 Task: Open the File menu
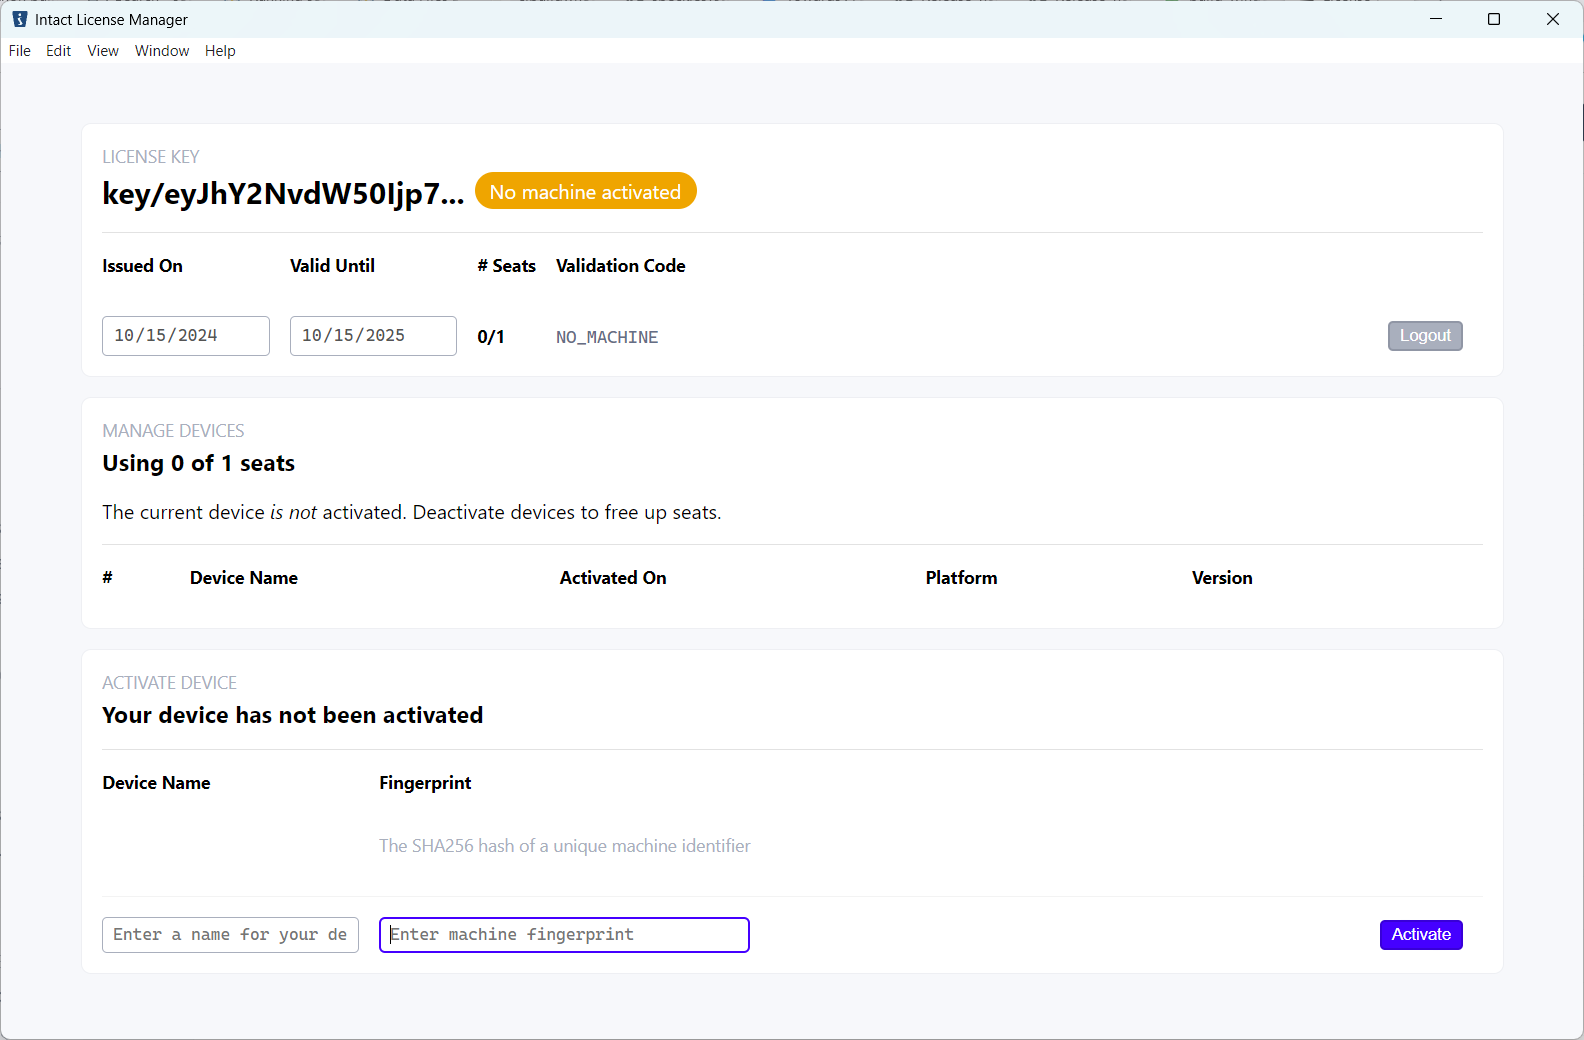(20, 51)
